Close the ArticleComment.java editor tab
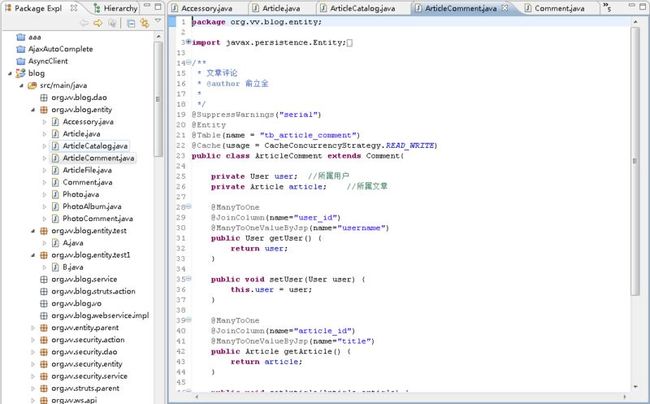The image size is (650, 404). coord(504,7)
